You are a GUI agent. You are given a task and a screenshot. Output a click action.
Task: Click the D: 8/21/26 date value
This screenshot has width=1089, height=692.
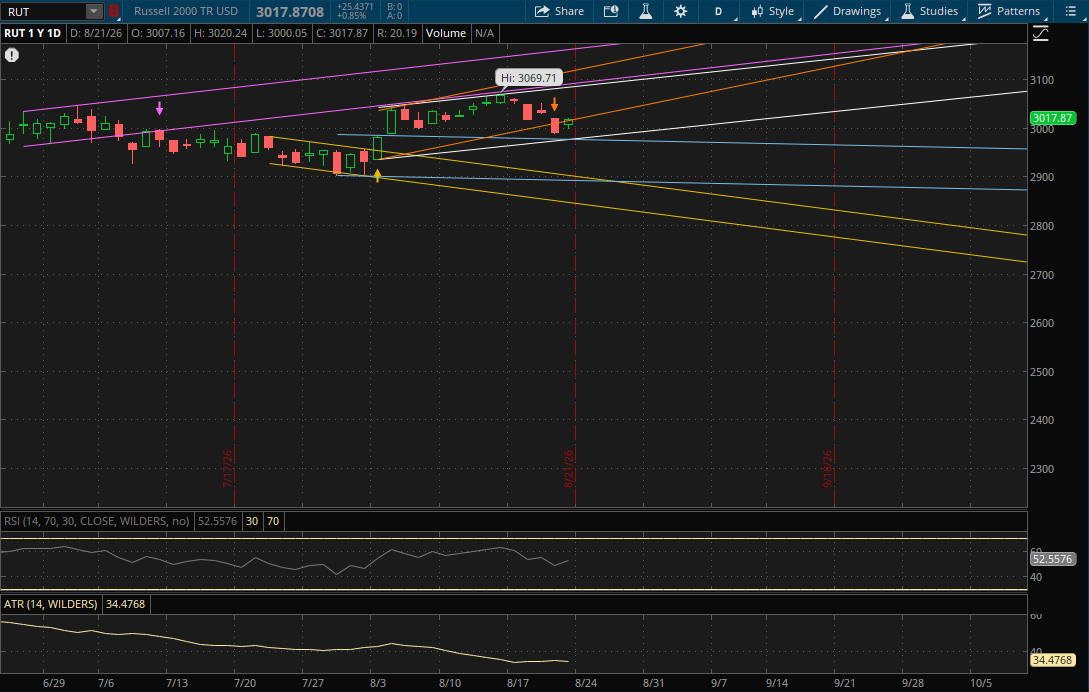[96, 33]
